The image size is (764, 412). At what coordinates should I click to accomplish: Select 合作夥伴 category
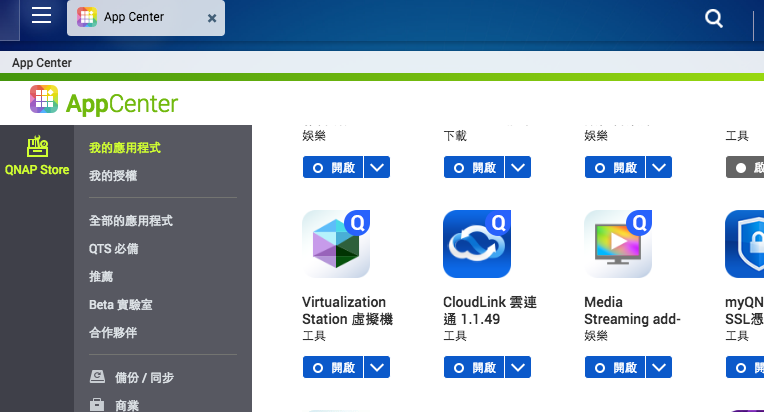point(113,332)
